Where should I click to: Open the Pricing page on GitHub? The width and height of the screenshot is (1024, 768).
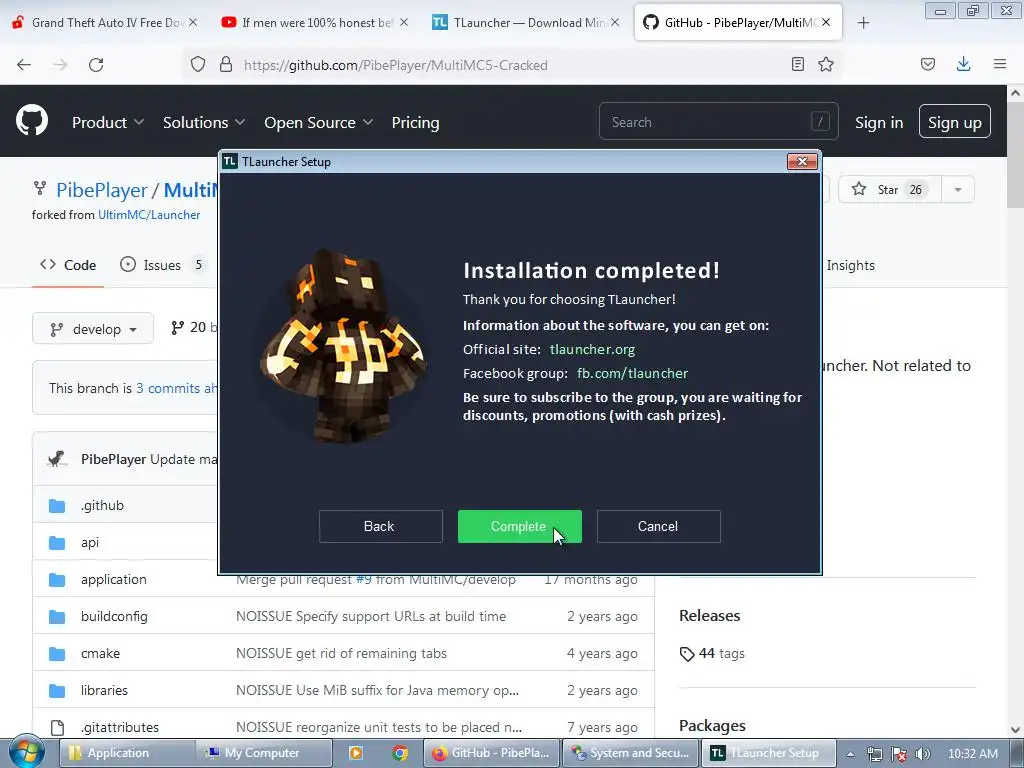tap(415, 122)
